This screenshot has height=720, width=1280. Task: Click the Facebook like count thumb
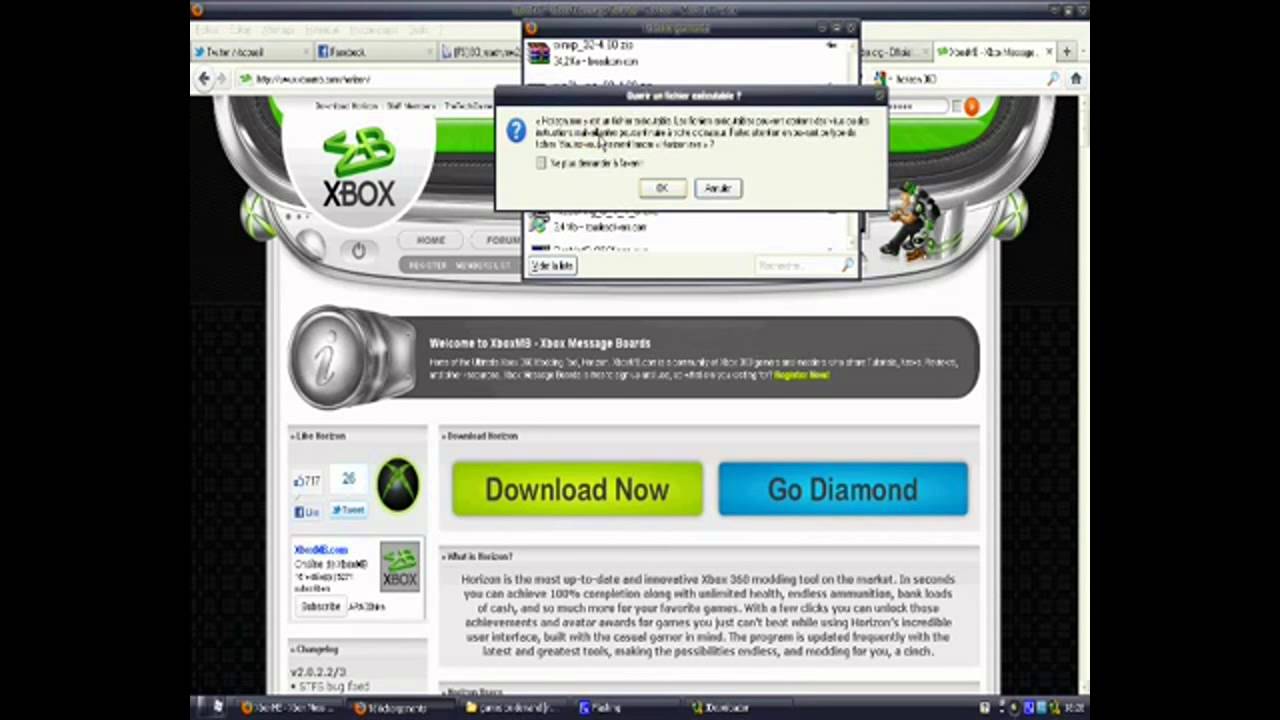coord(308,481)
